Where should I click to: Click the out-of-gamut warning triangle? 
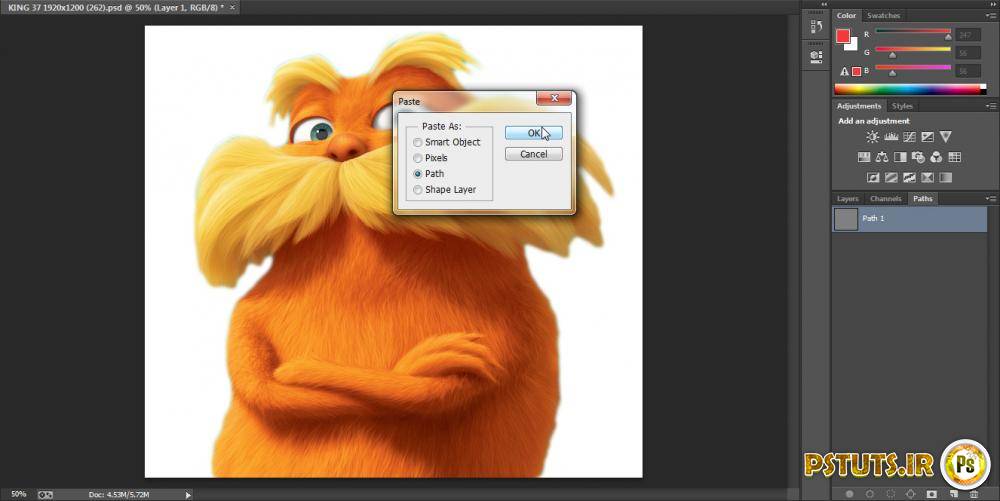tap(844, 71)
